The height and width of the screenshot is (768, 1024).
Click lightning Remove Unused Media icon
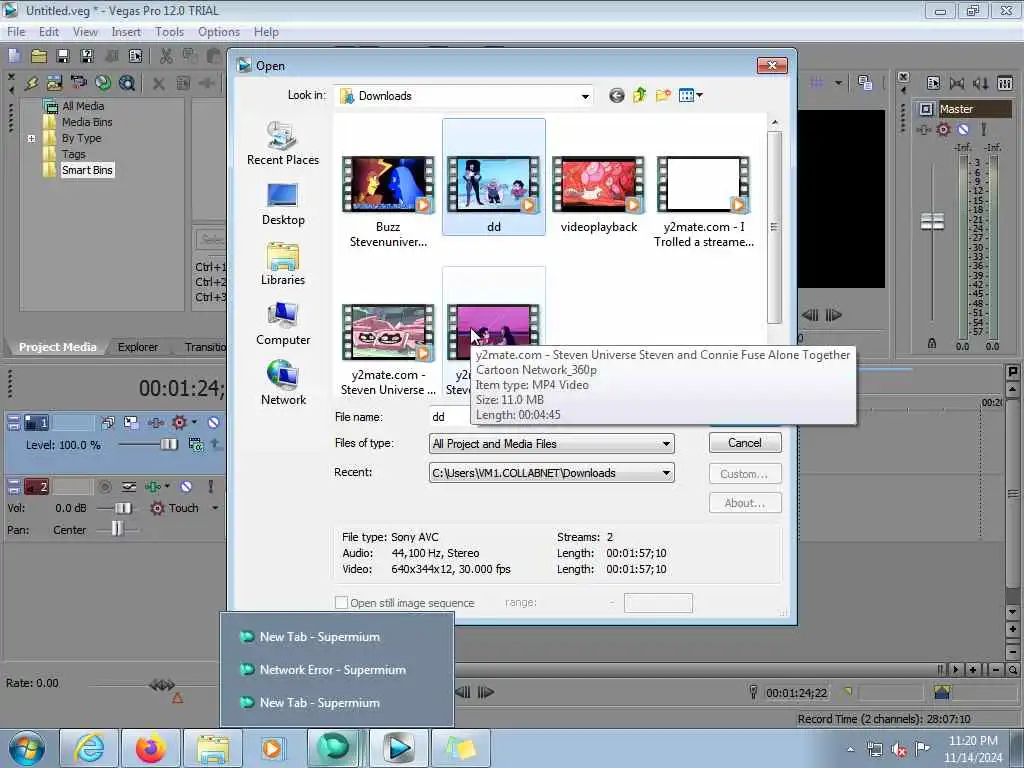point(31,83)
